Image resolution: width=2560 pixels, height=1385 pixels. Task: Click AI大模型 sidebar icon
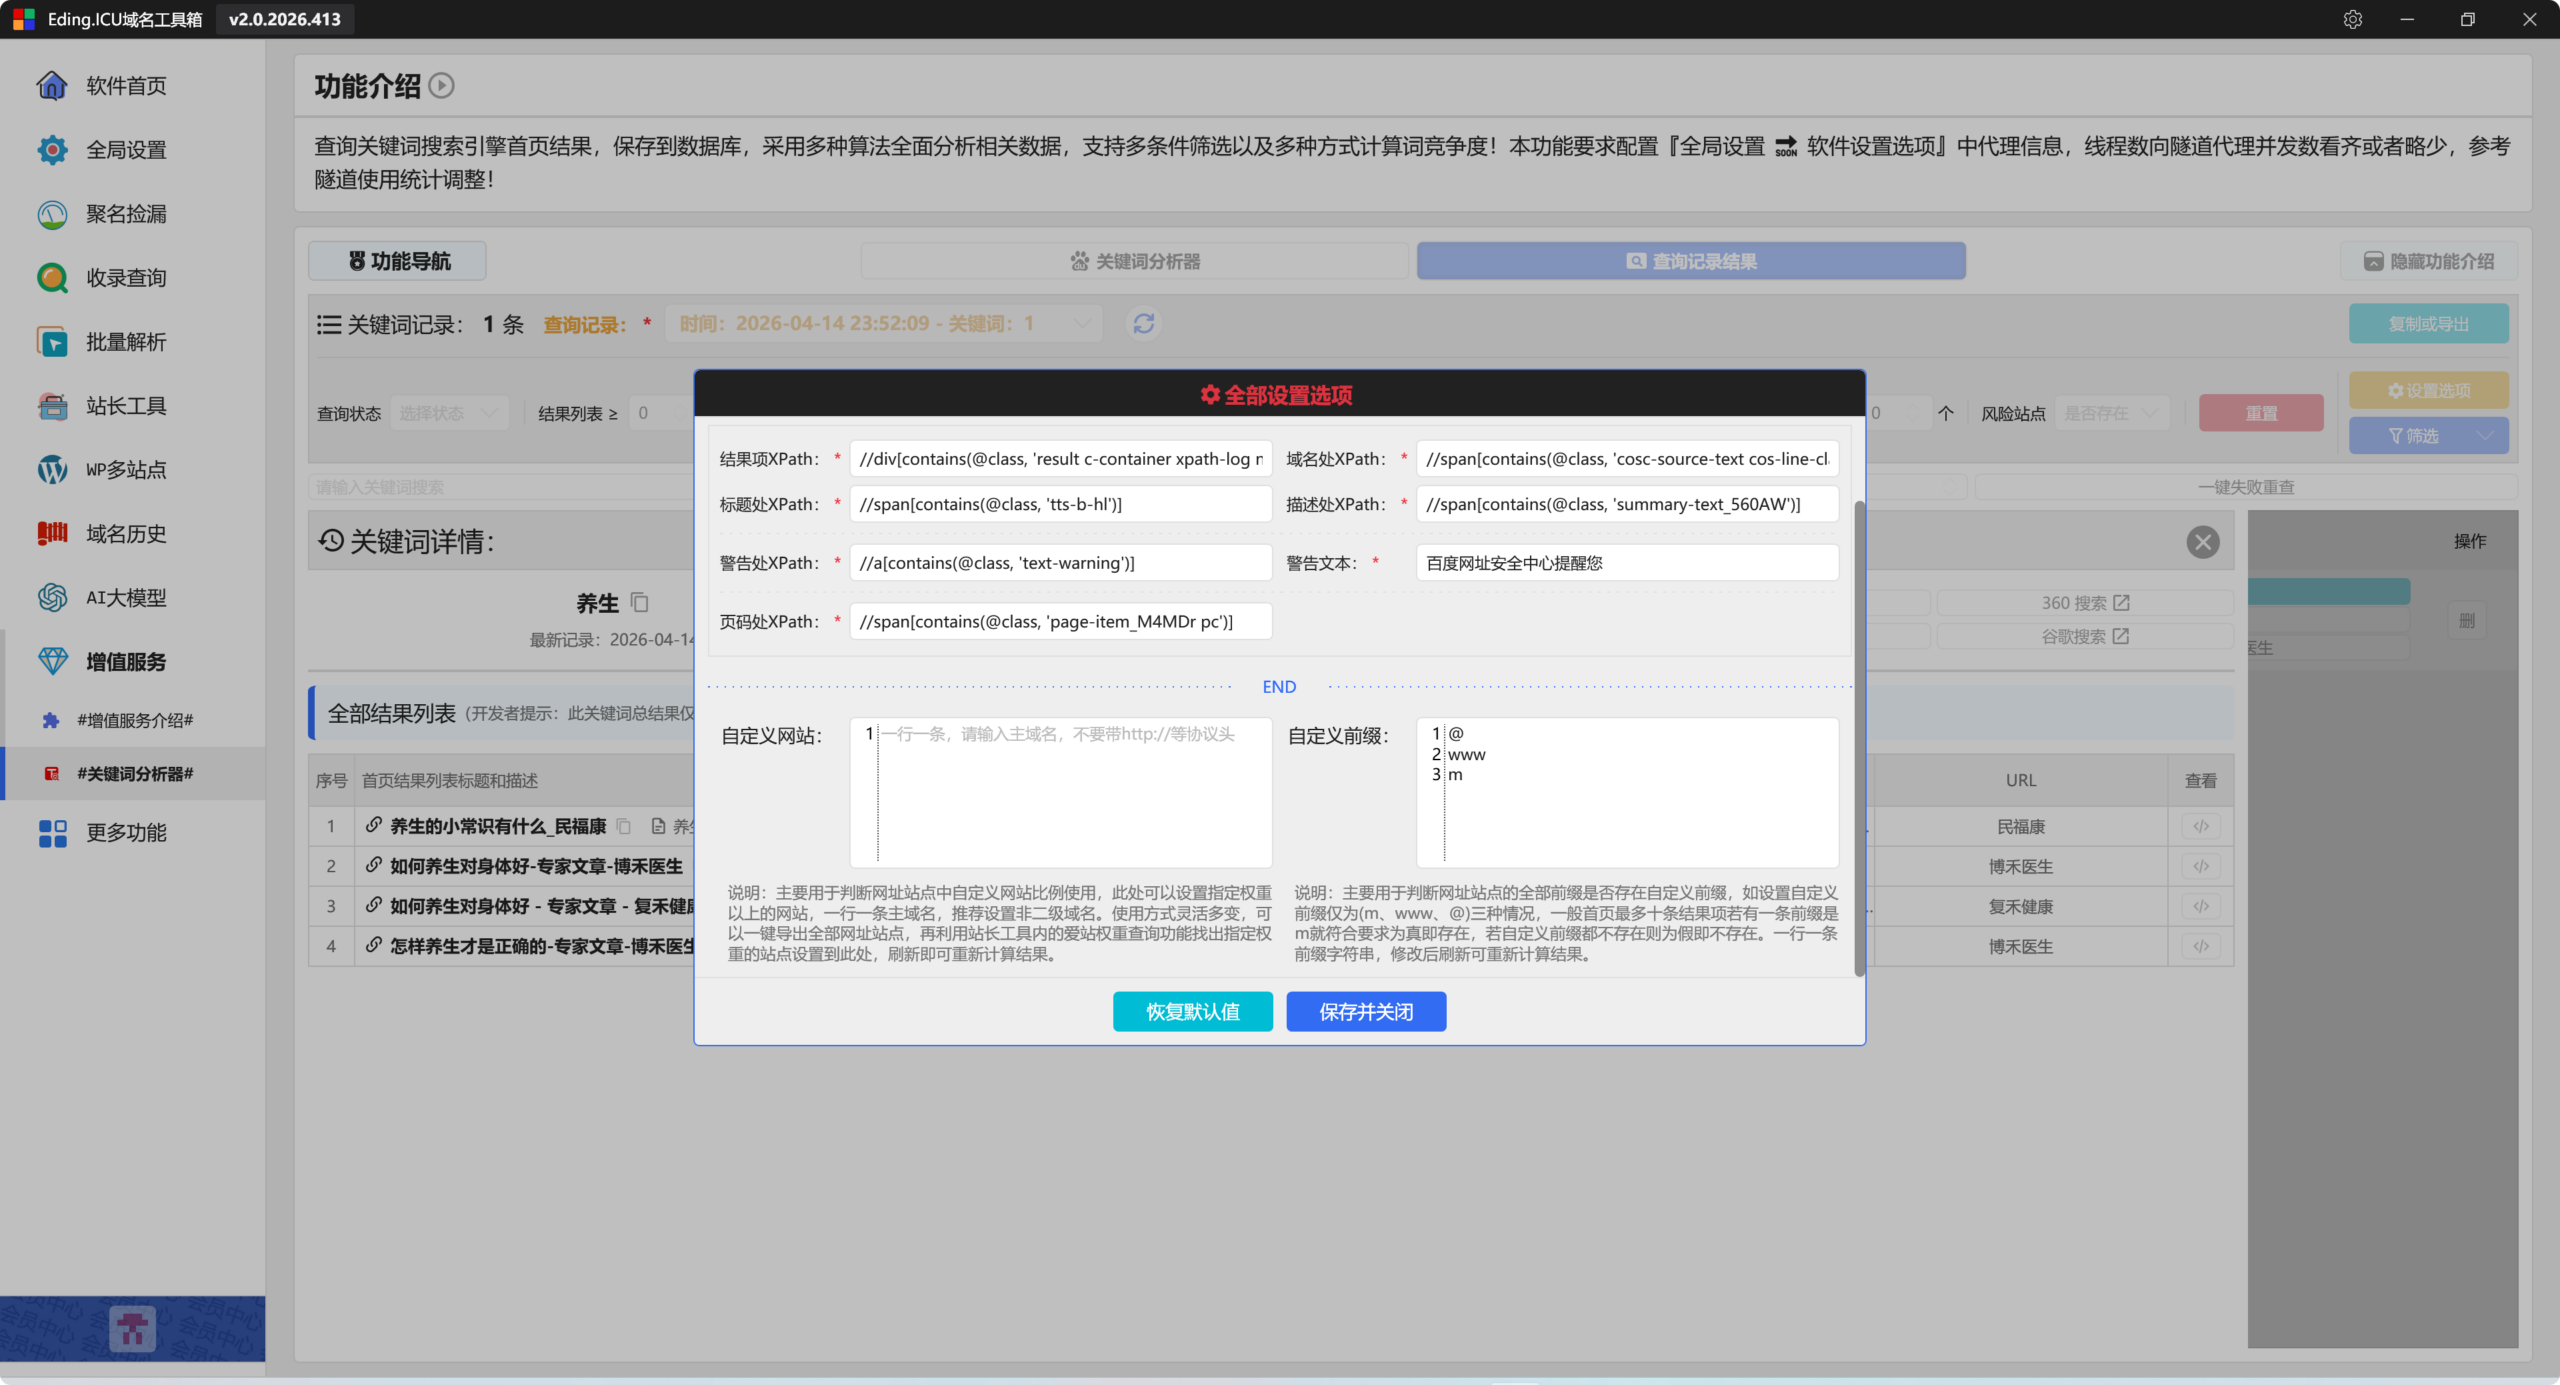pyautogui.click(x=52, y=598)
